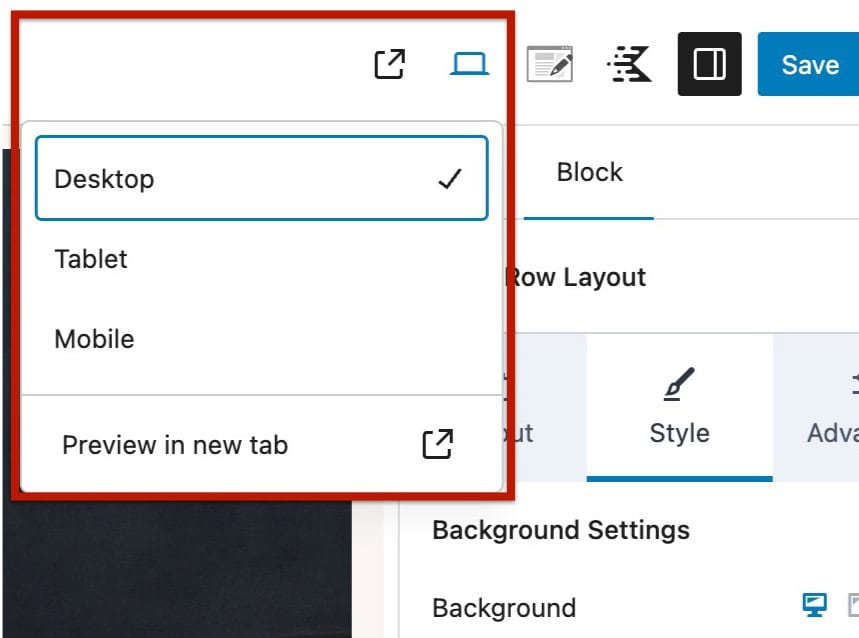The width and height of the screenshot is (859, 638).
Task: Click the laptop preview viewport icon
Action: [x=469, y=62]
